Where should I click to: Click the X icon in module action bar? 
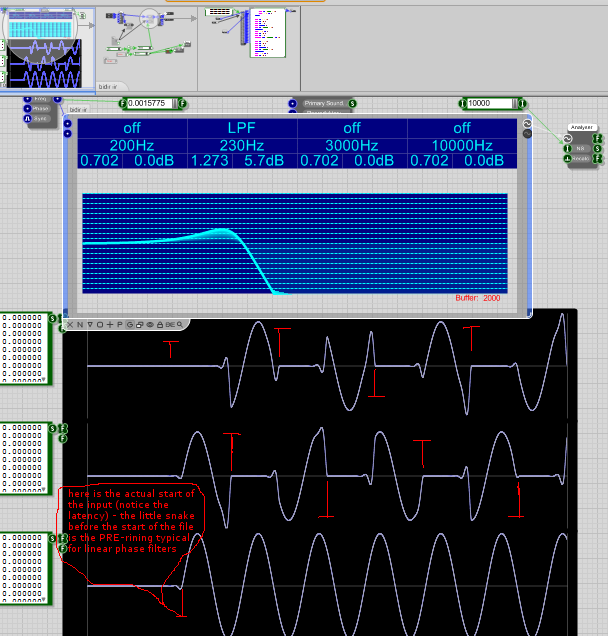coord(70,324)
